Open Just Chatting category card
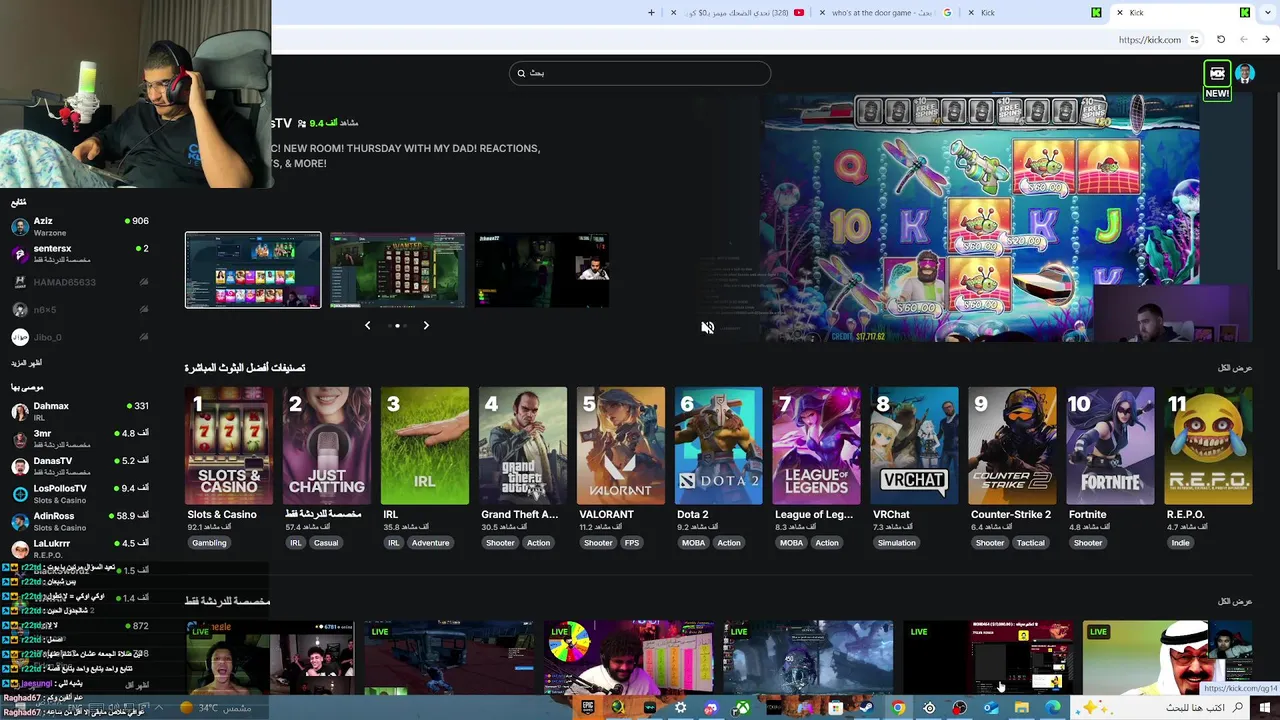This screenshot has width=1280, height=720. [x=327, y=446]
